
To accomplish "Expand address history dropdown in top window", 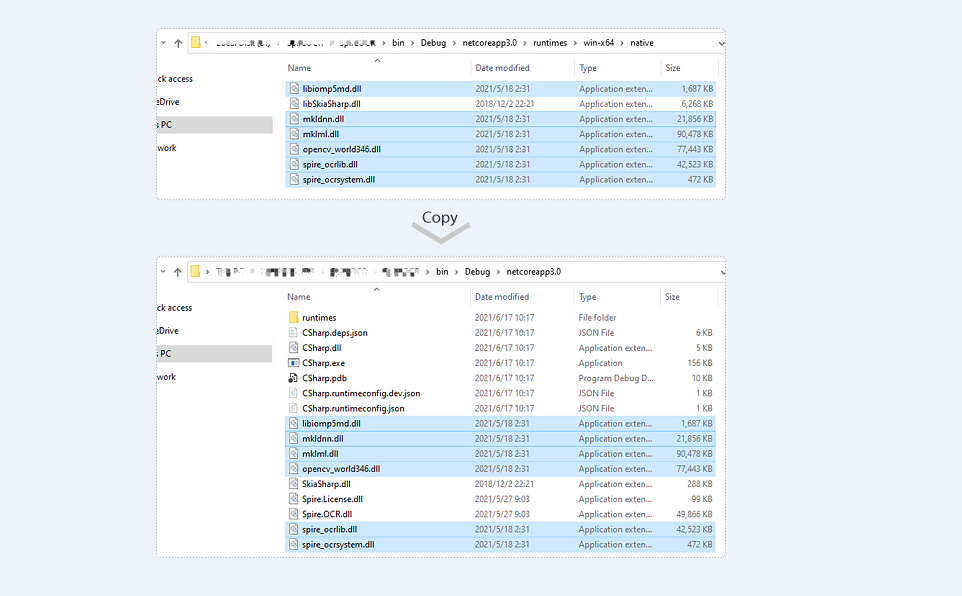I will [721, 44].
